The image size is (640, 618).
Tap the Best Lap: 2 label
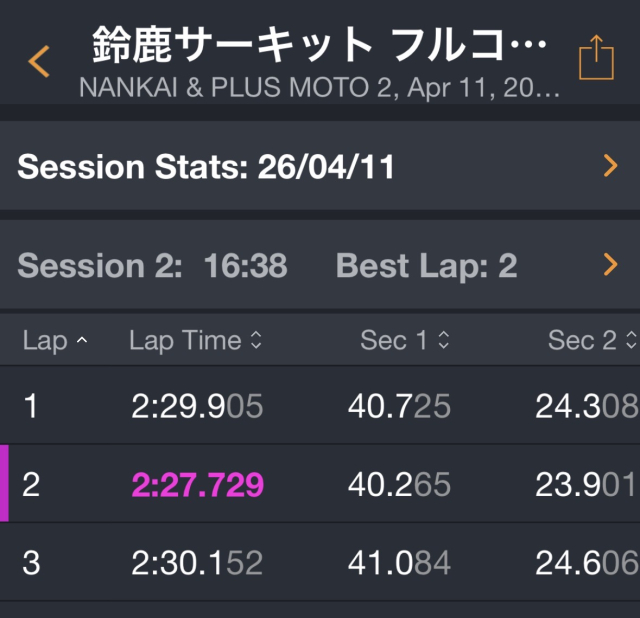pyautogui.click(x=427, y=265)
